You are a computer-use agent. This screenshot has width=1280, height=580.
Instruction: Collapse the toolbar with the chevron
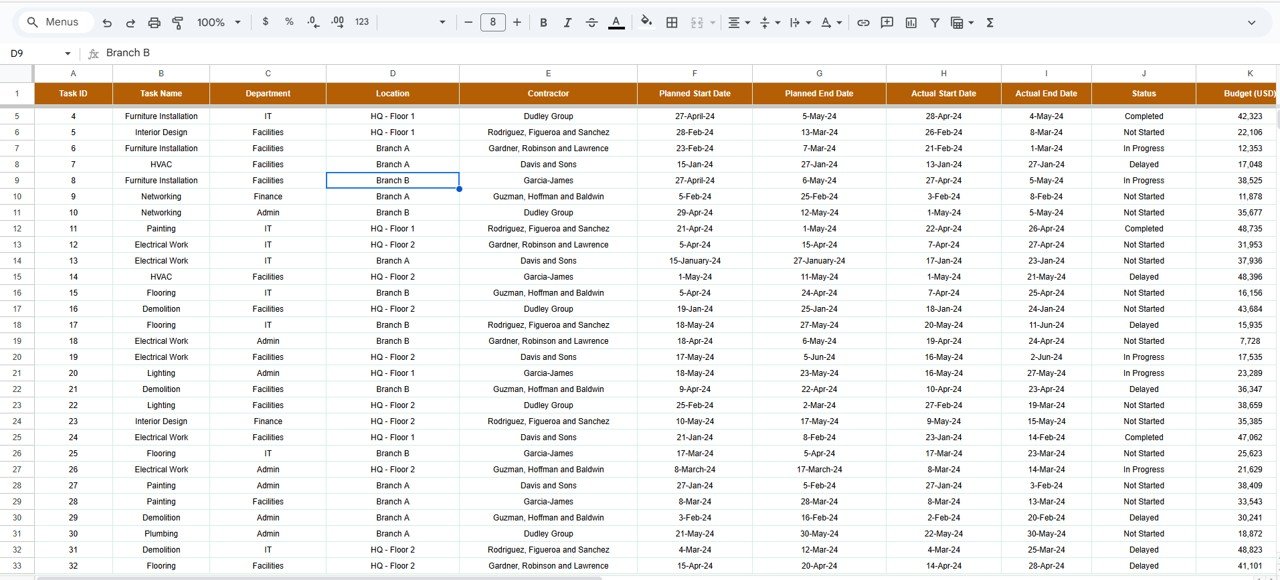(x=1251, y=22)
